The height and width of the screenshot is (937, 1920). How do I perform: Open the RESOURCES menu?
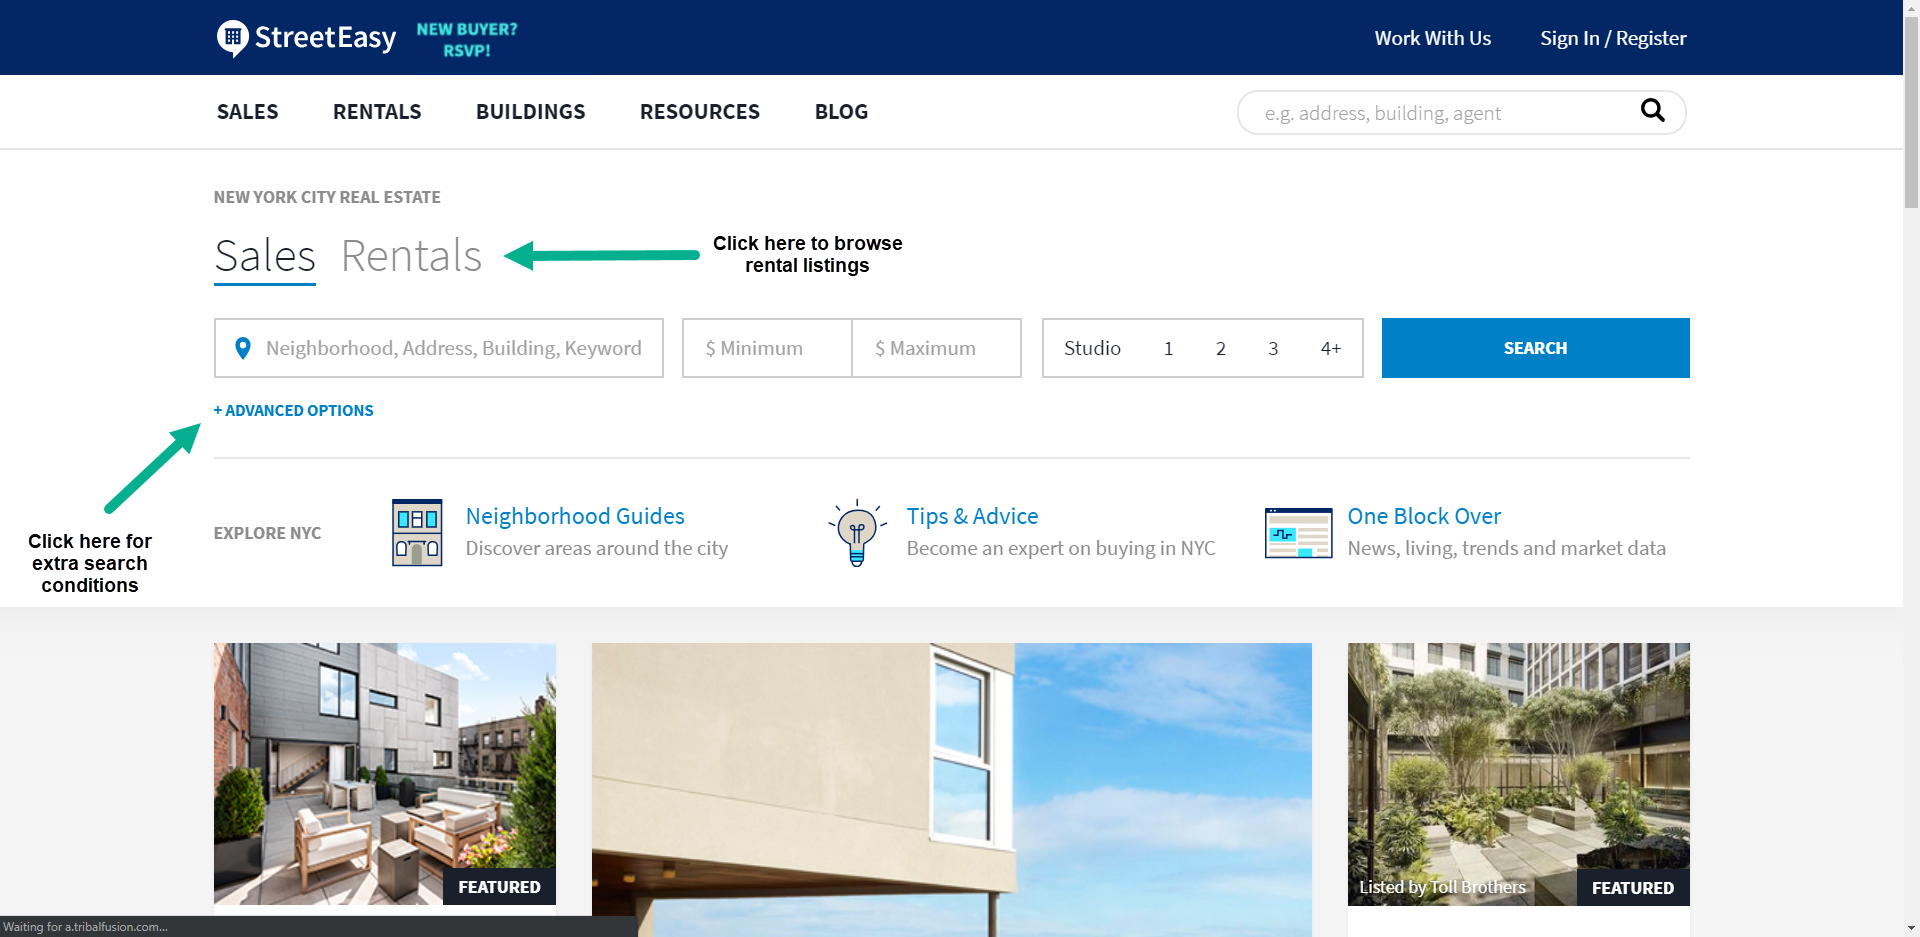[x=700, y=112]
